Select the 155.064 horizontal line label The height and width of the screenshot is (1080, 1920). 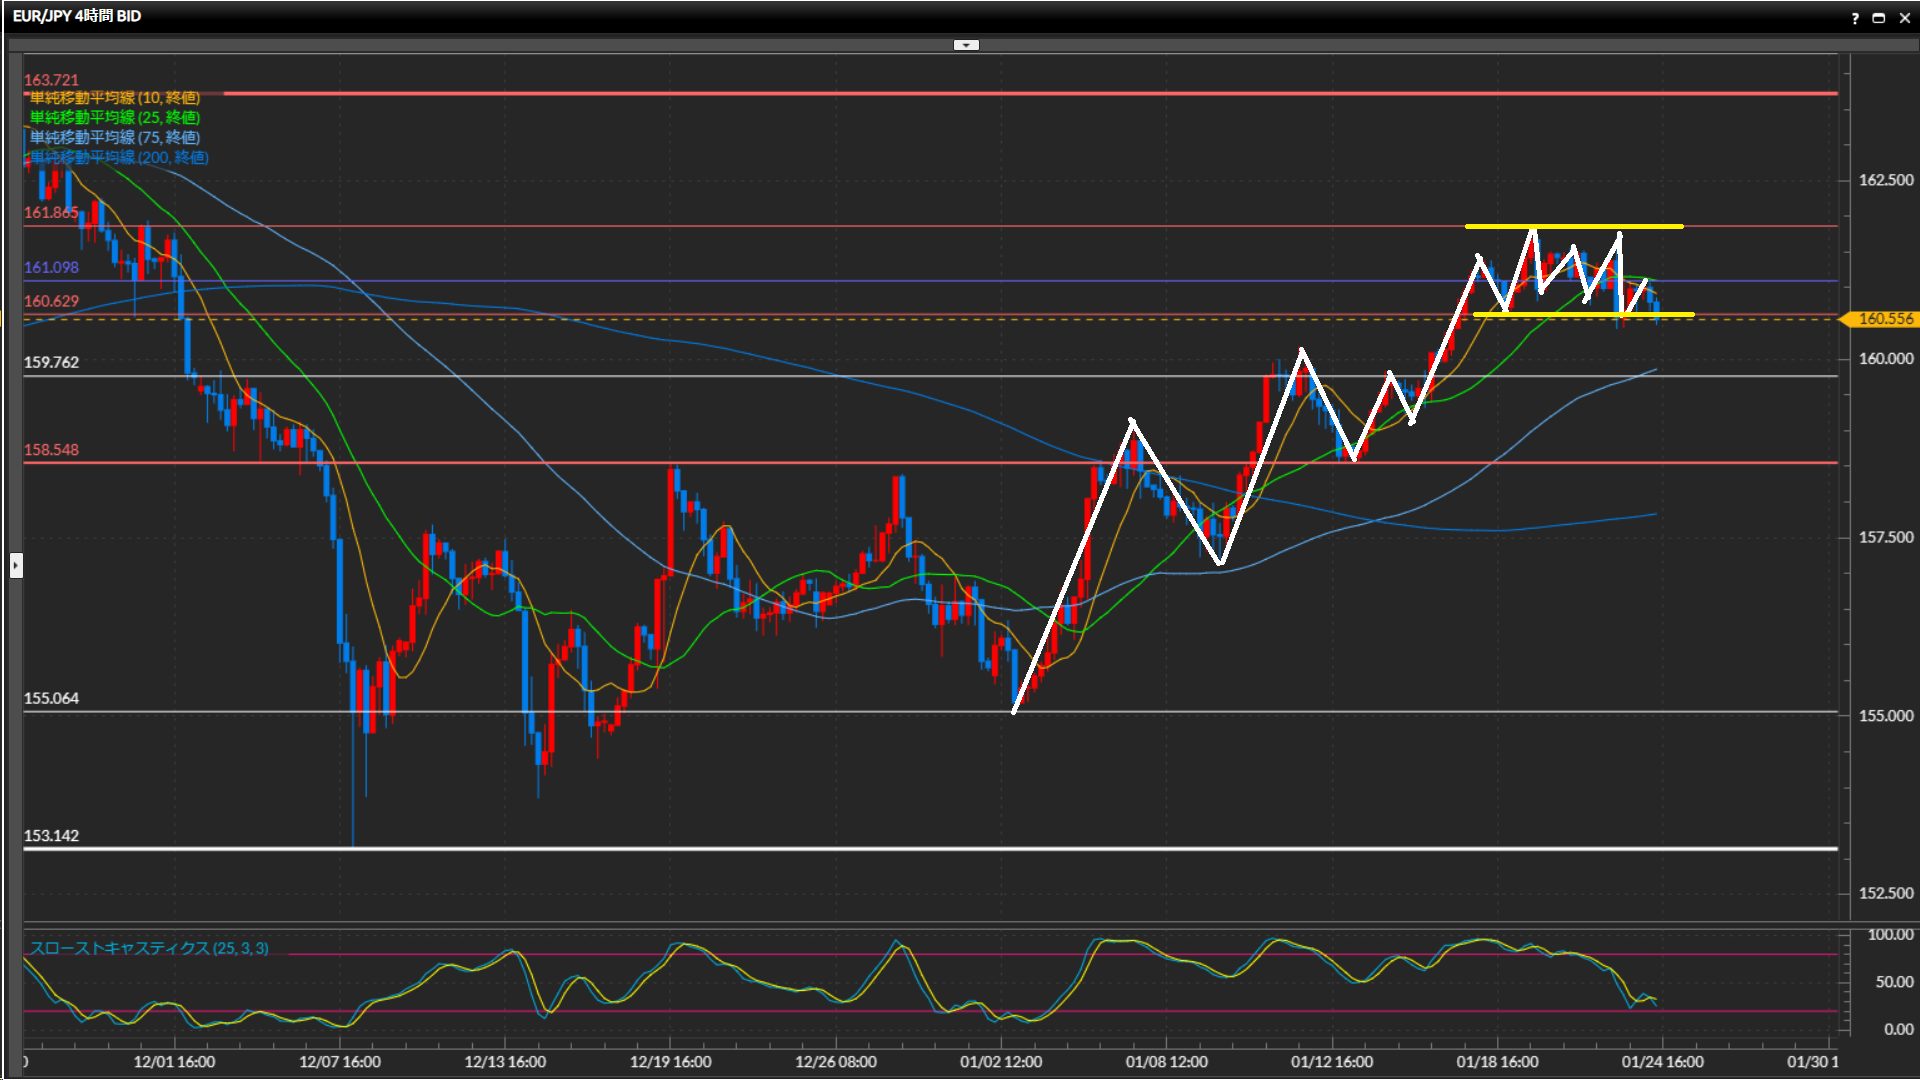coord(51,698)
